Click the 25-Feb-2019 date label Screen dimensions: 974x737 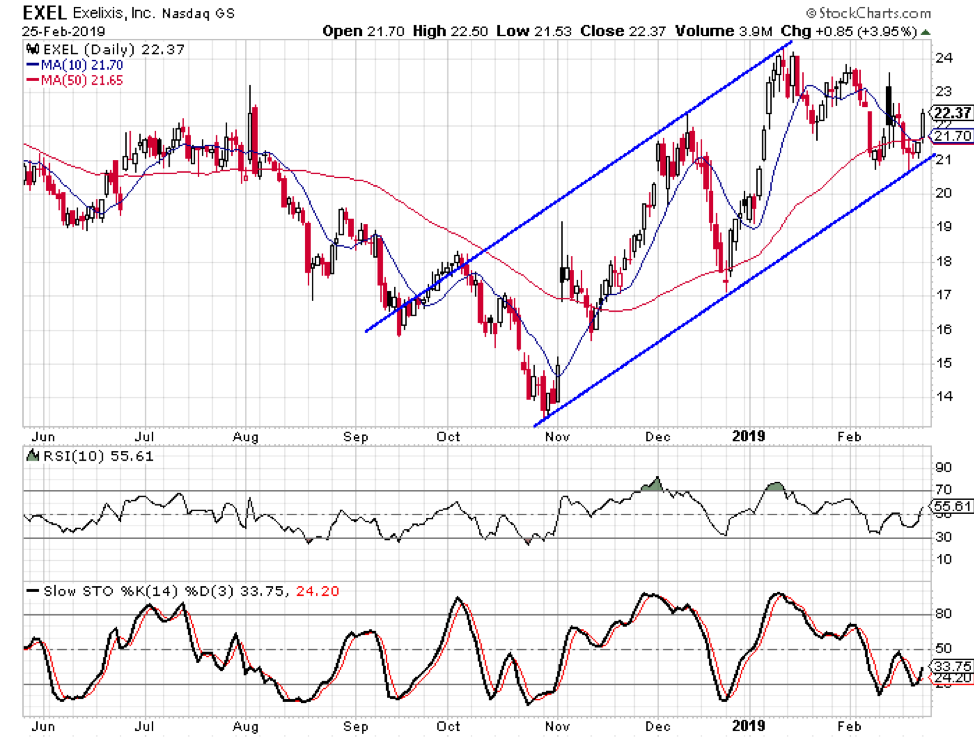pos(64,31)
